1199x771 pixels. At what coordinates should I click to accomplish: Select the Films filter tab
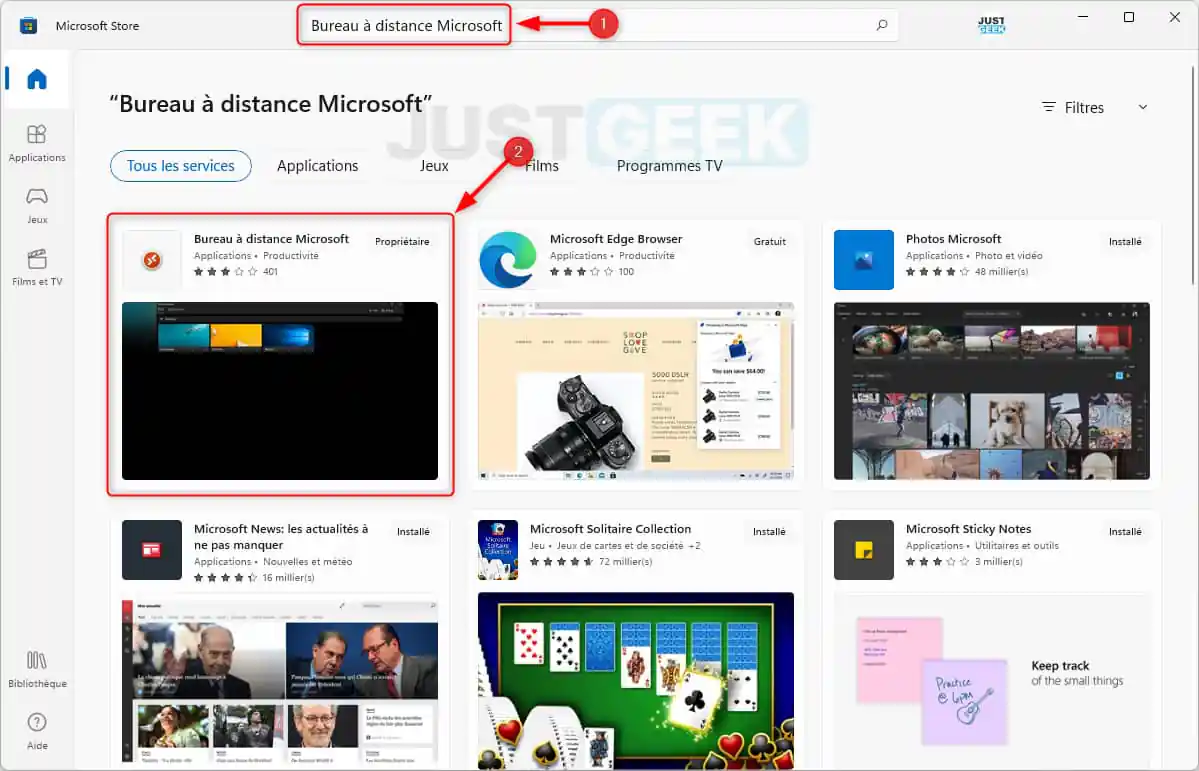tap(542, 166)
